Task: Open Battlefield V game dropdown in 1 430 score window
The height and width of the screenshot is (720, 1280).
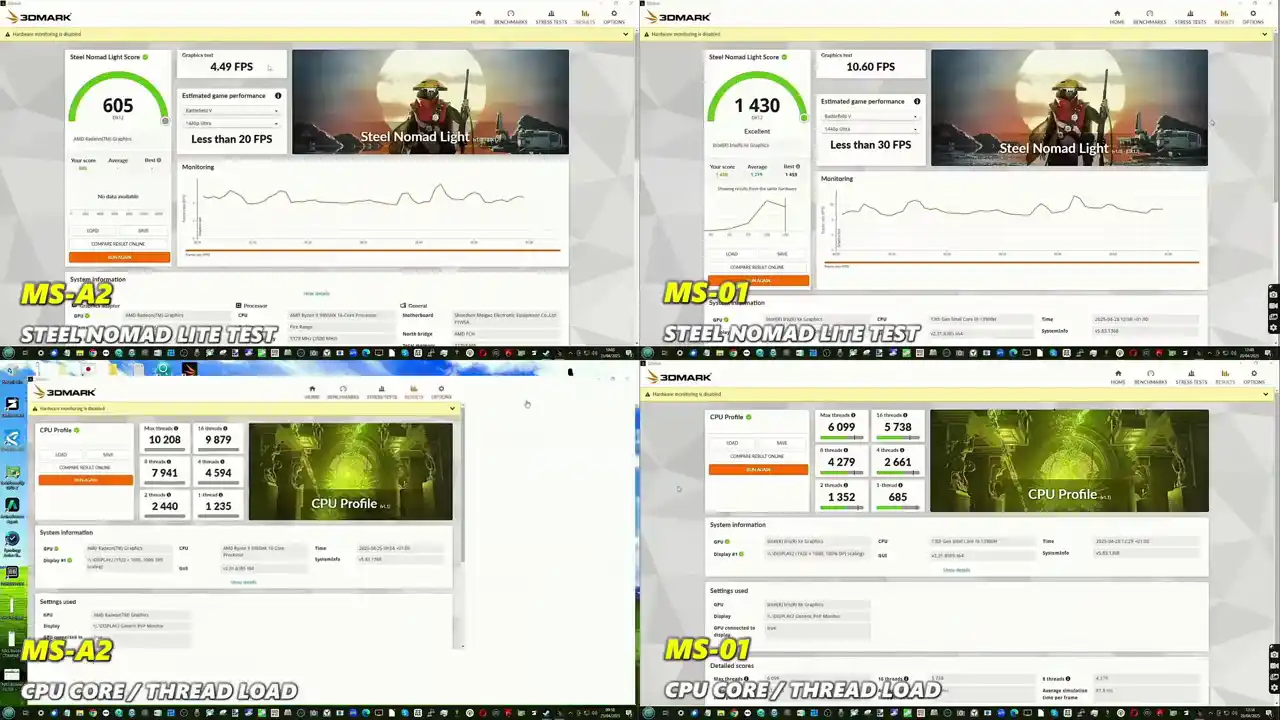Action: coord(869,116)
